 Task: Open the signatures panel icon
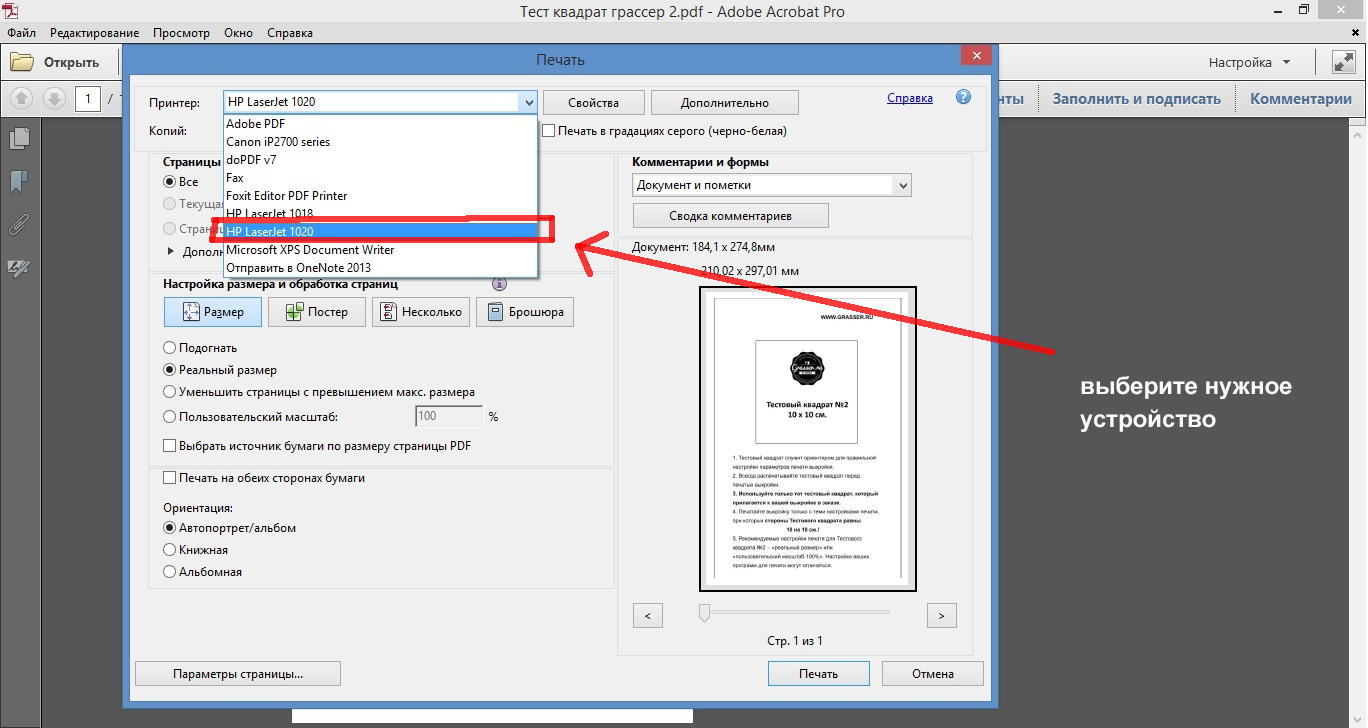[19, 267]
